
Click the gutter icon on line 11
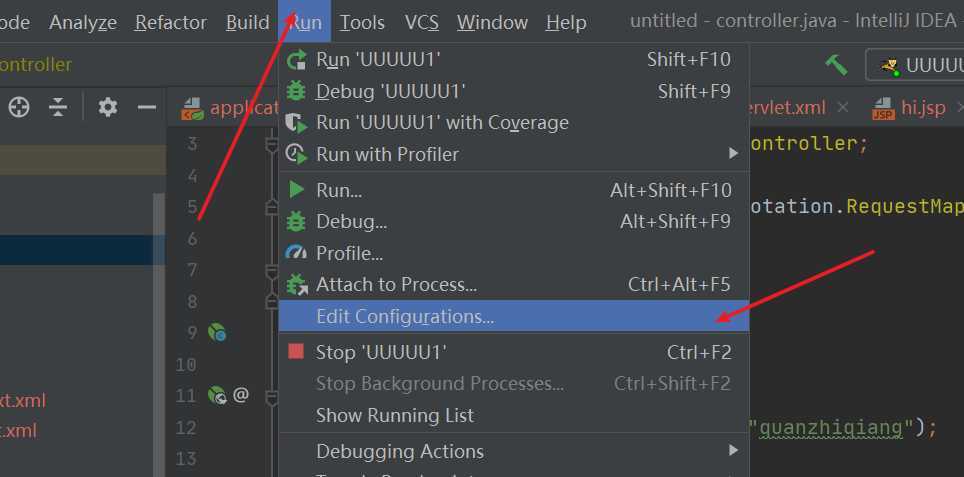[217, 395]
